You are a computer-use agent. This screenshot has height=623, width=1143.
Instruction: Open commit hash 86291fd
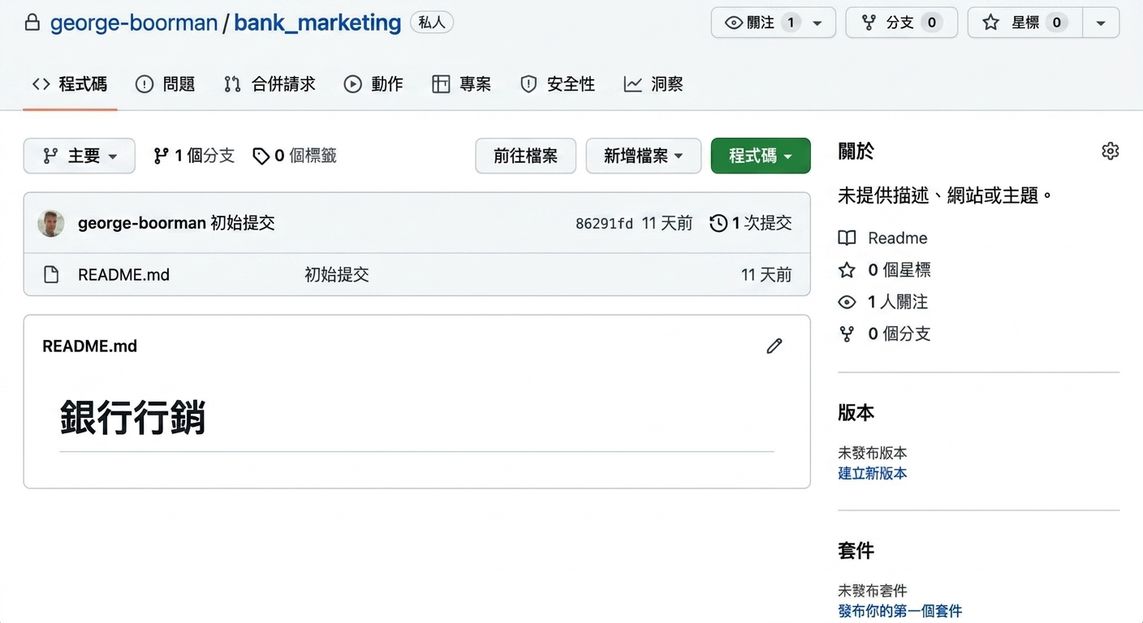coord(604,224)
